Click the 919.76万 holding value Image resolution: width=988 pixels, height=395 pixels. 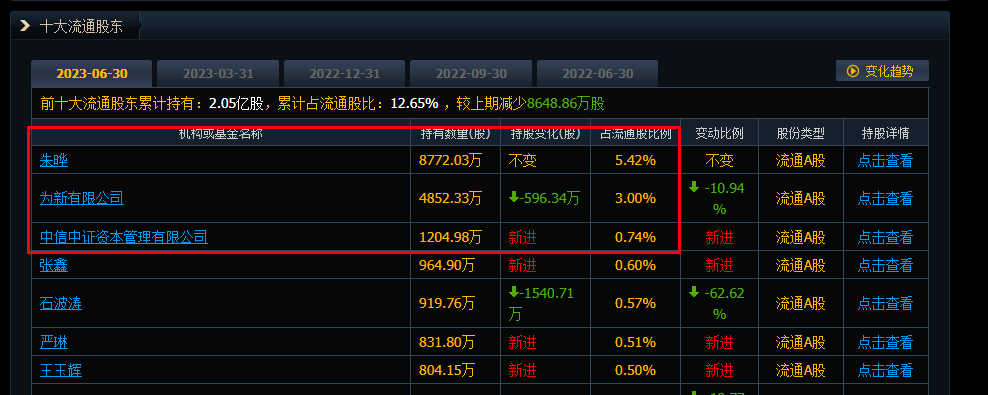coord(447,304)
